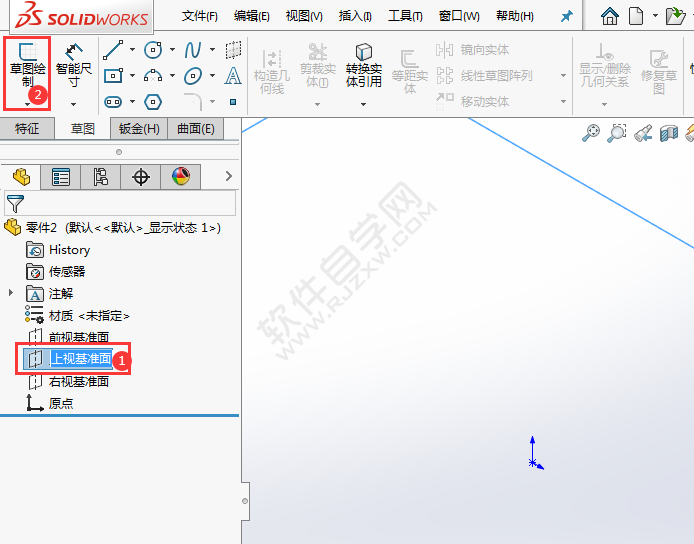Screen dimensions: 694x544
Task: Show more manager tabs with chevron arrow
Action: pos(229,176)
